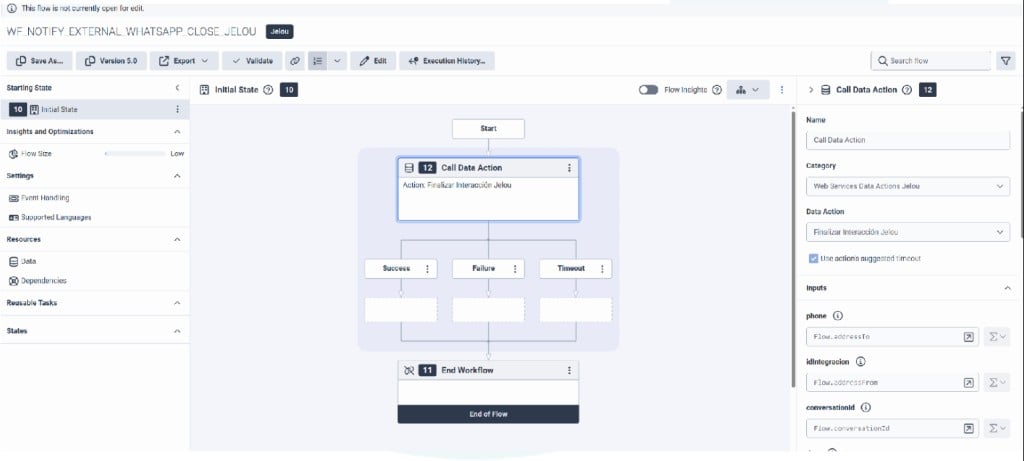Open the Failure path three-dot menu

click(x=515, y=268)
